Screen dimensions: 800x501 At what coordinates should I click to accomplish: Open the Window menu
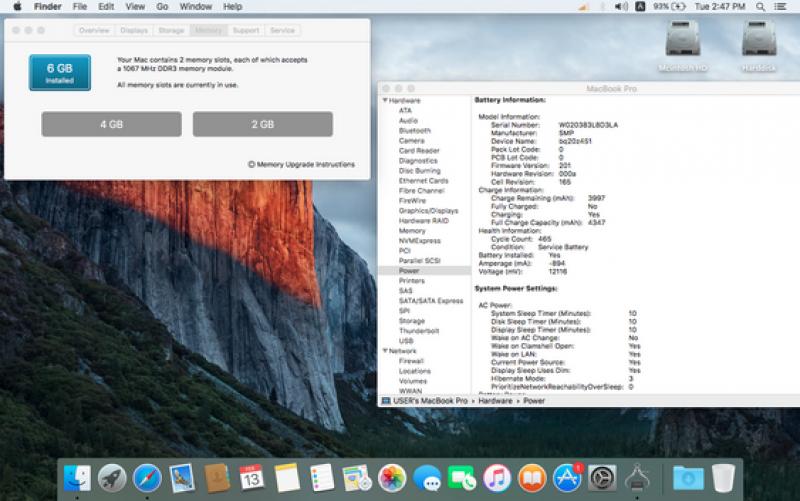195,7
